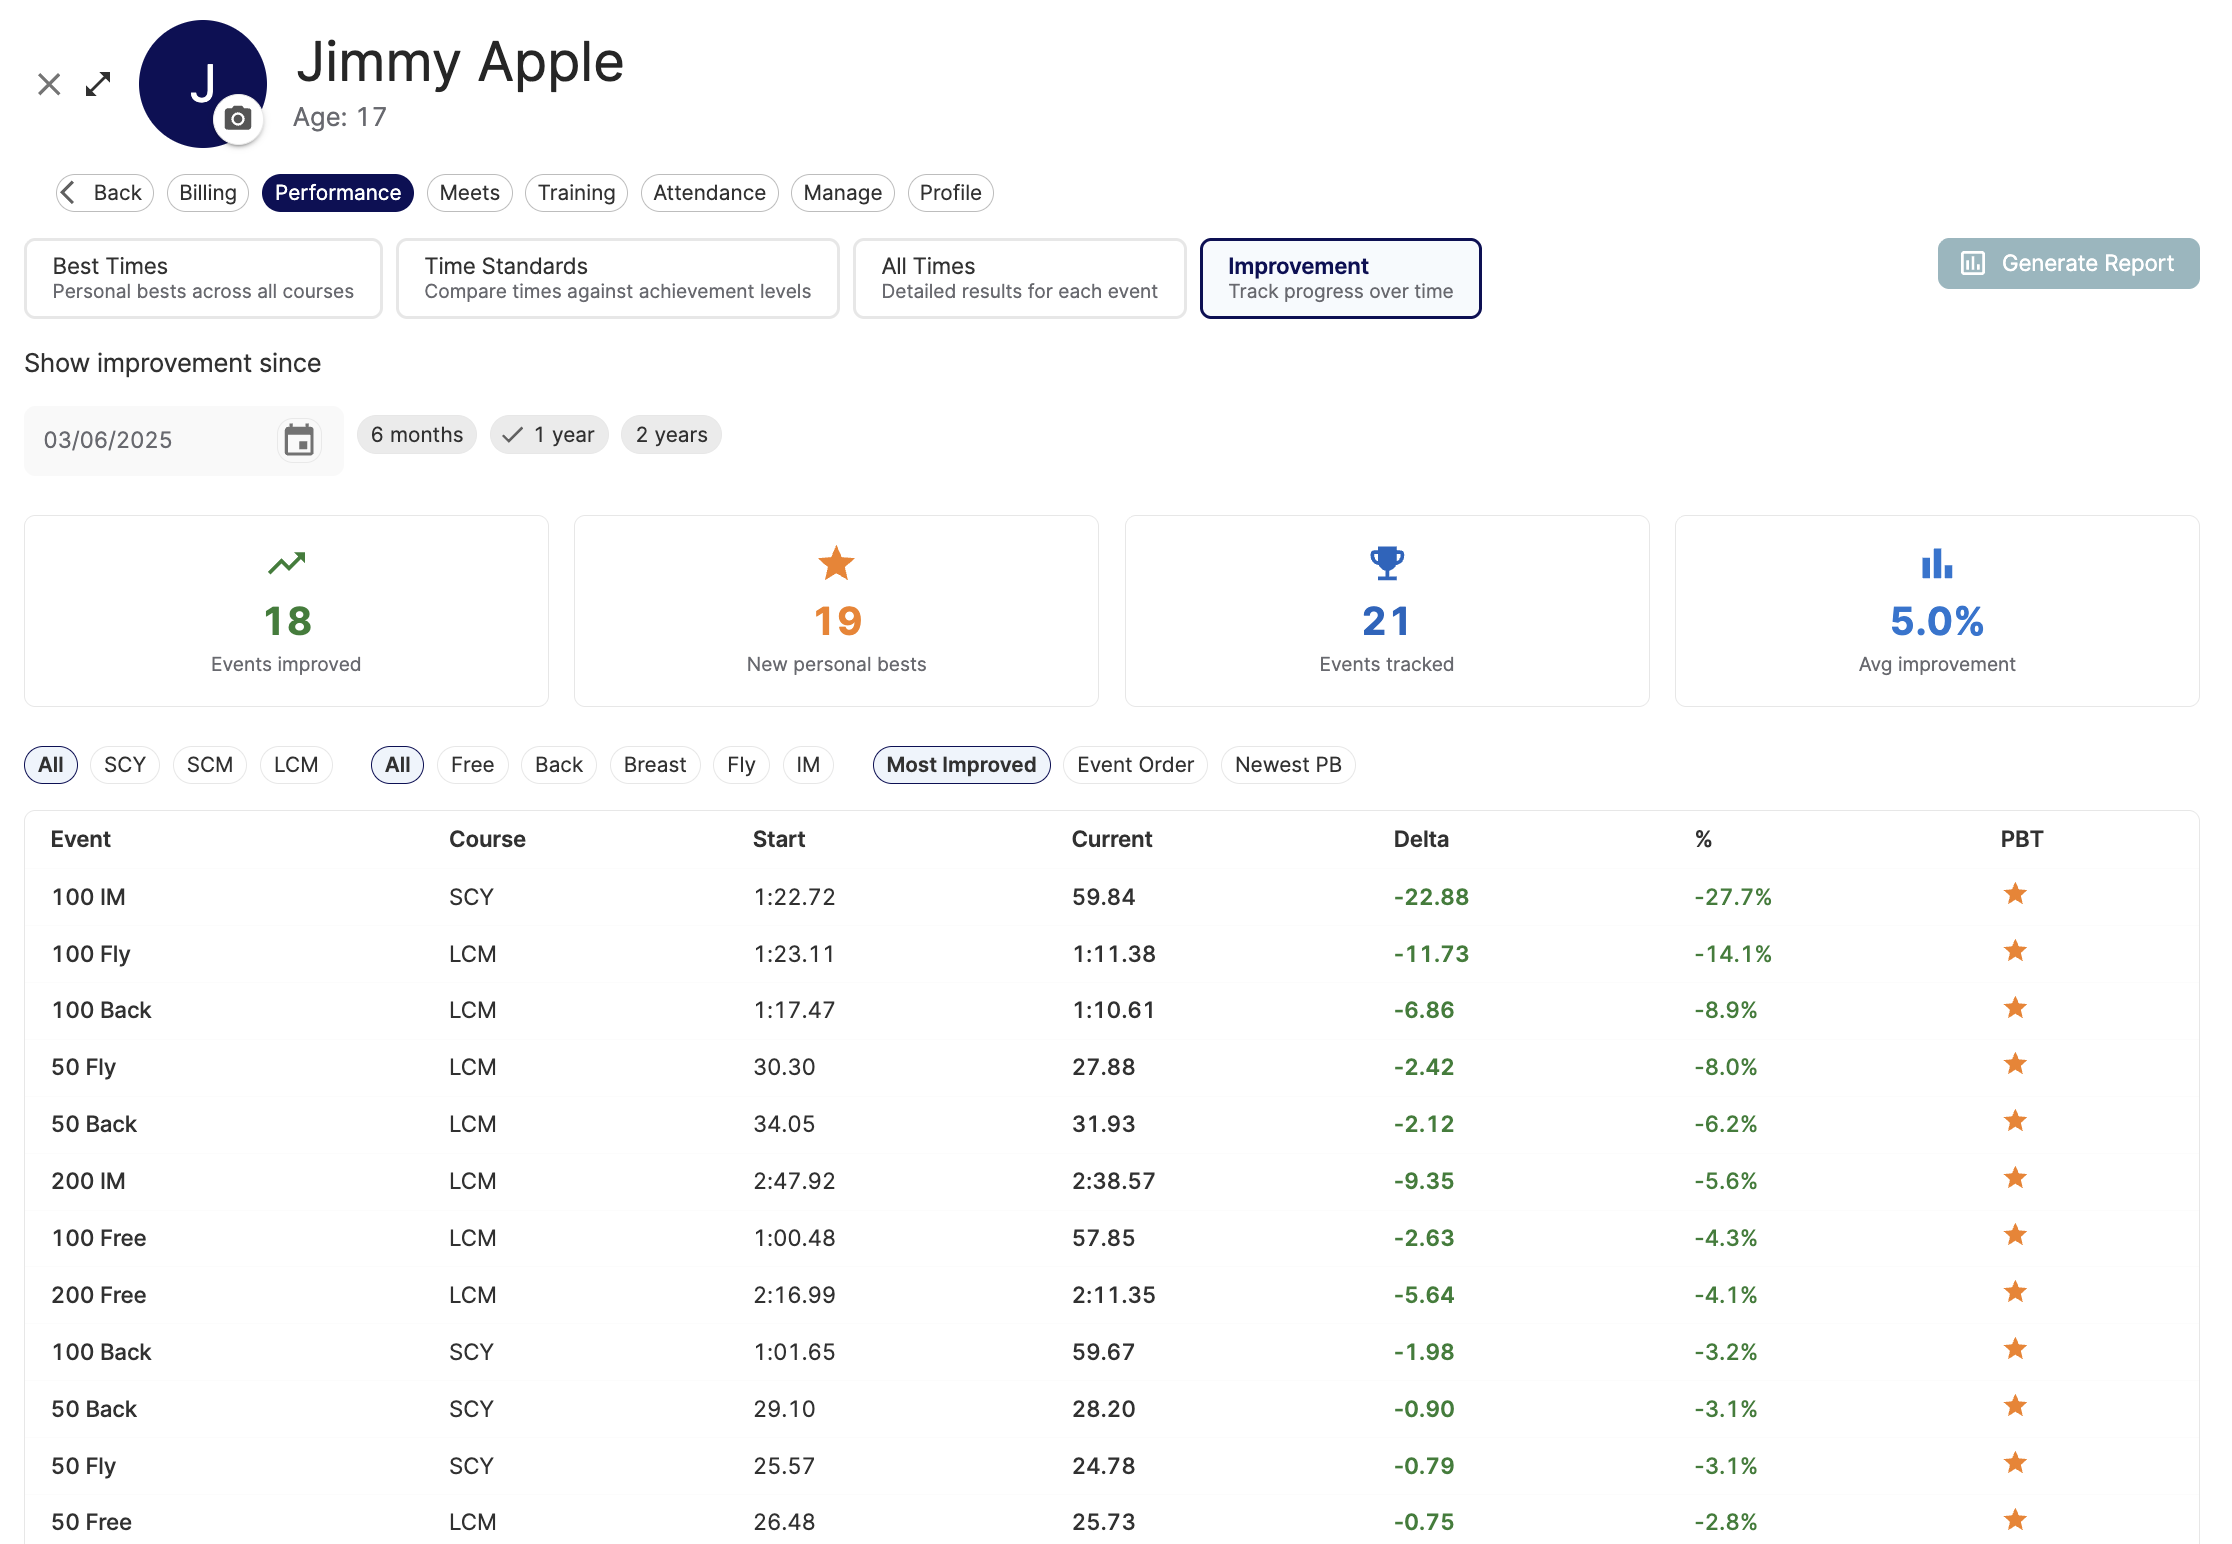Click the trophy icon in Events tracked
The width and height of the screenshot is (2232, 1544).
(x=1386, y=563)
